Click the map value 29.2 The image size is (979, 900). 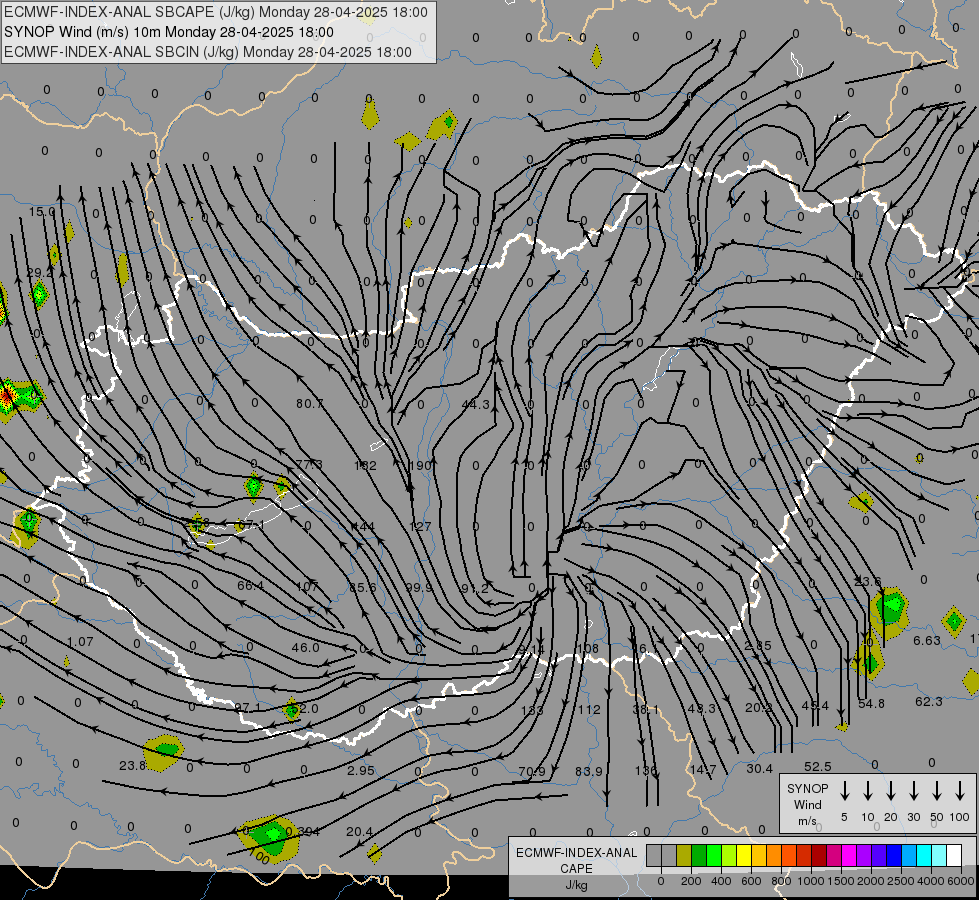(40, 272)
